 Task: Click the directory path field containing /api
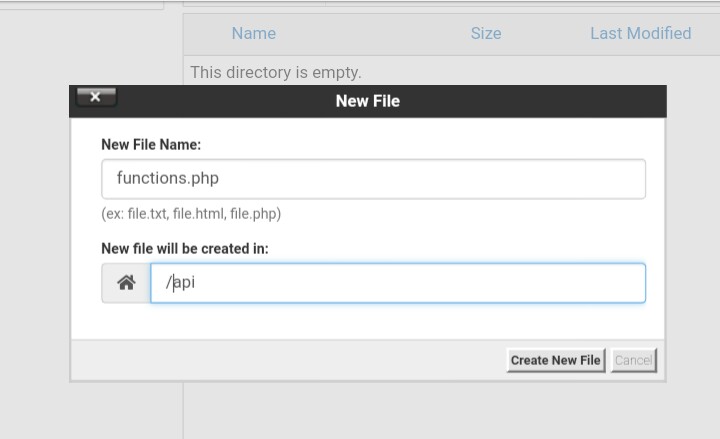[x=397, y=283]
